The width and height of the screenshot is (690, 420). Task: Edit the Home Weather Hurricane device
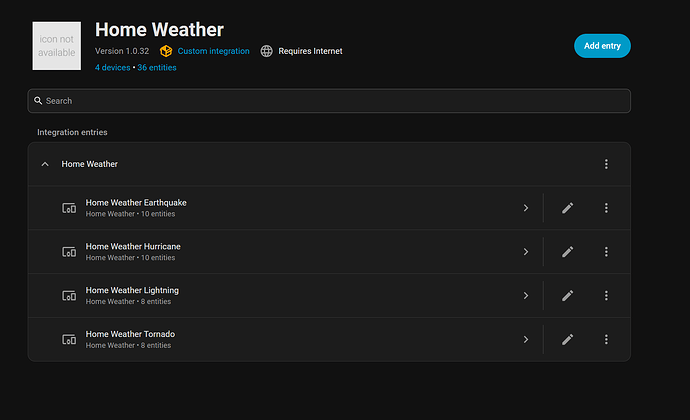point(567,252)
